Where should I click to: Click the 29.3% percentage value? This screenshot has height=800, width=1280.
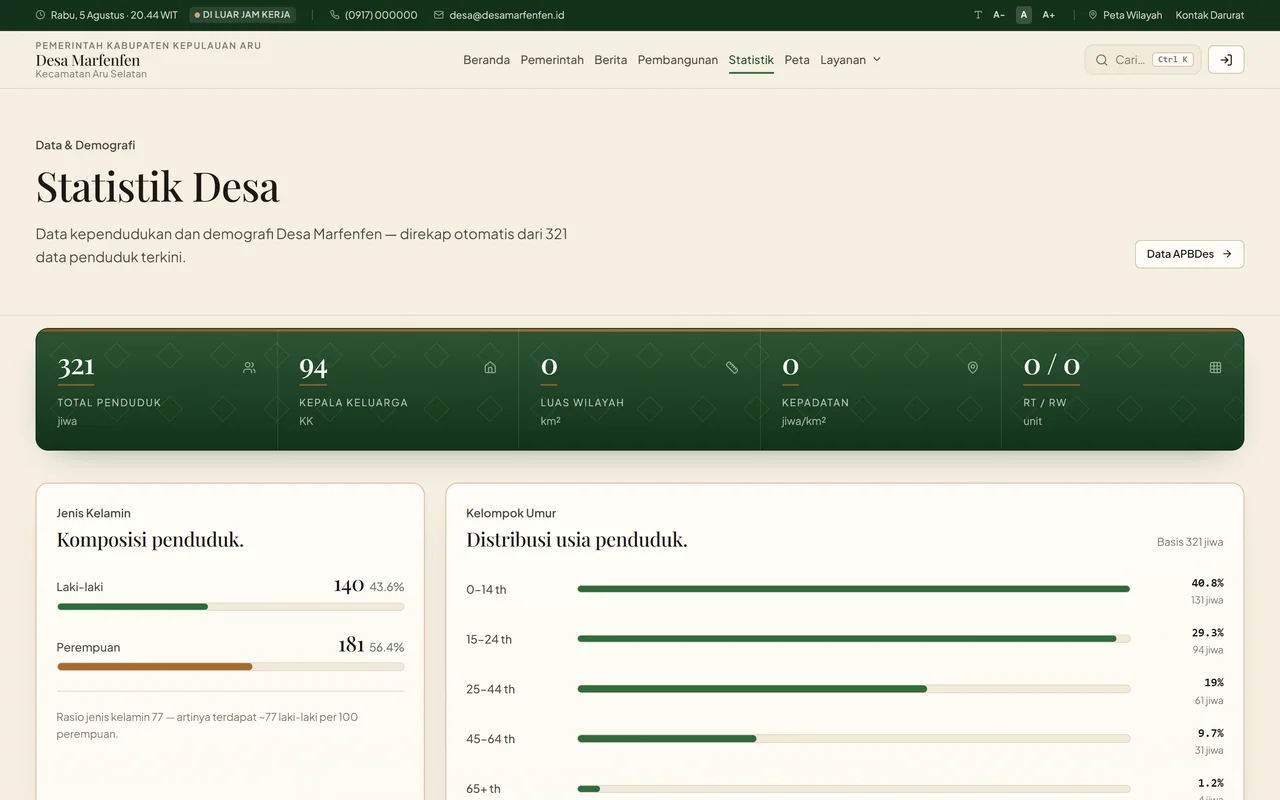pos(1207,633)
